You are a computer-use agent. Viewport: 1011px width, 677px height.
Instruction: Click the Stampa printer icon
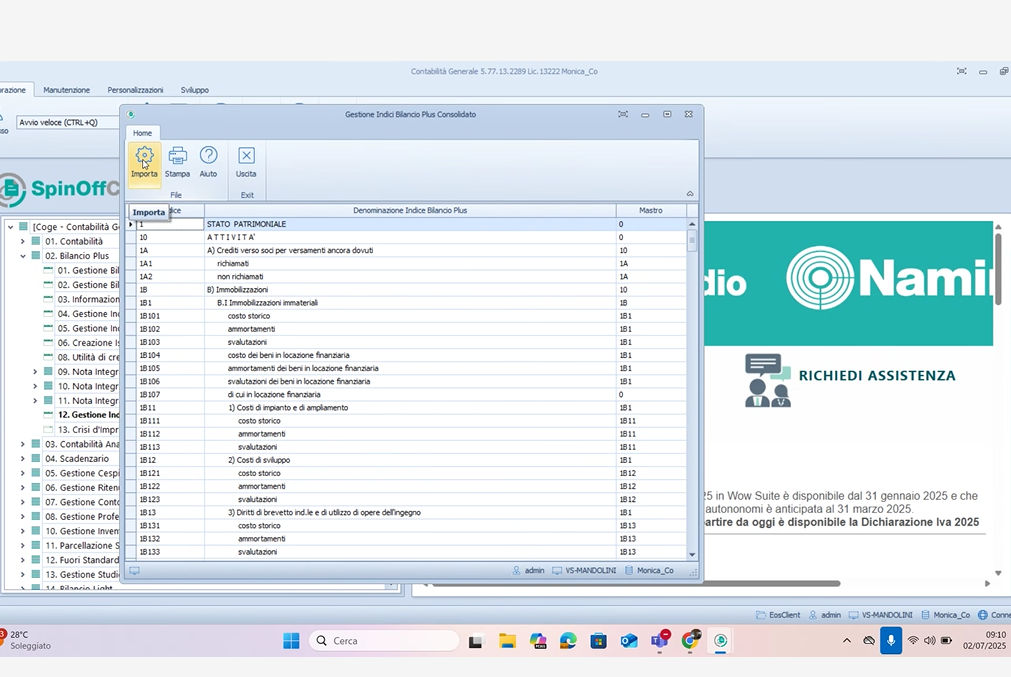[177, 155]
